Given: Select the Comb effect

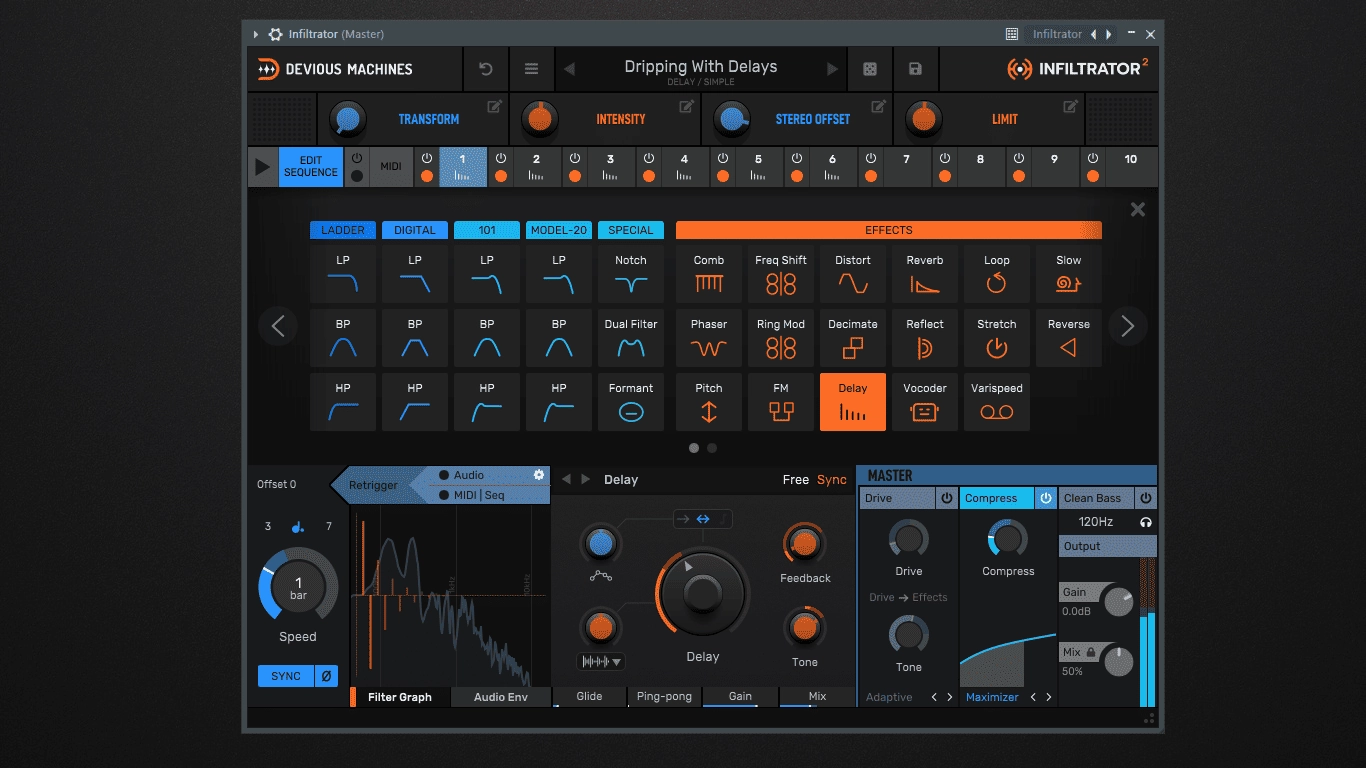Looking at the screenshot, I should pyautogui.click(x=709, y=274).
